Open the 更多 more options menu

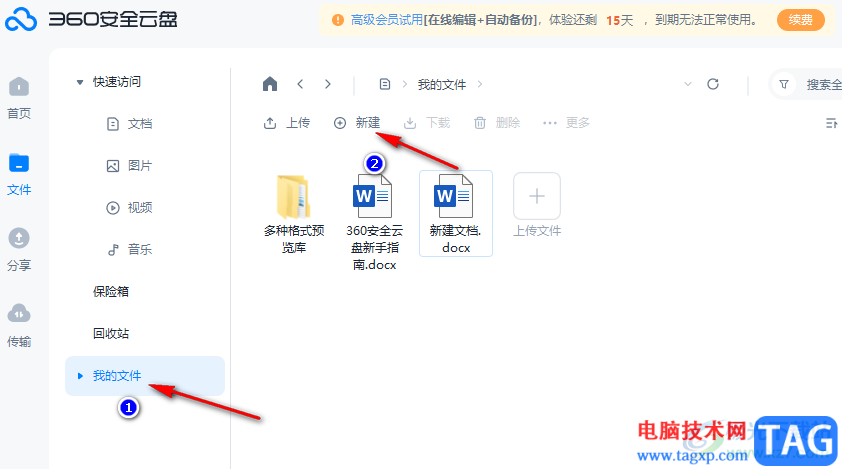point(566,123)
